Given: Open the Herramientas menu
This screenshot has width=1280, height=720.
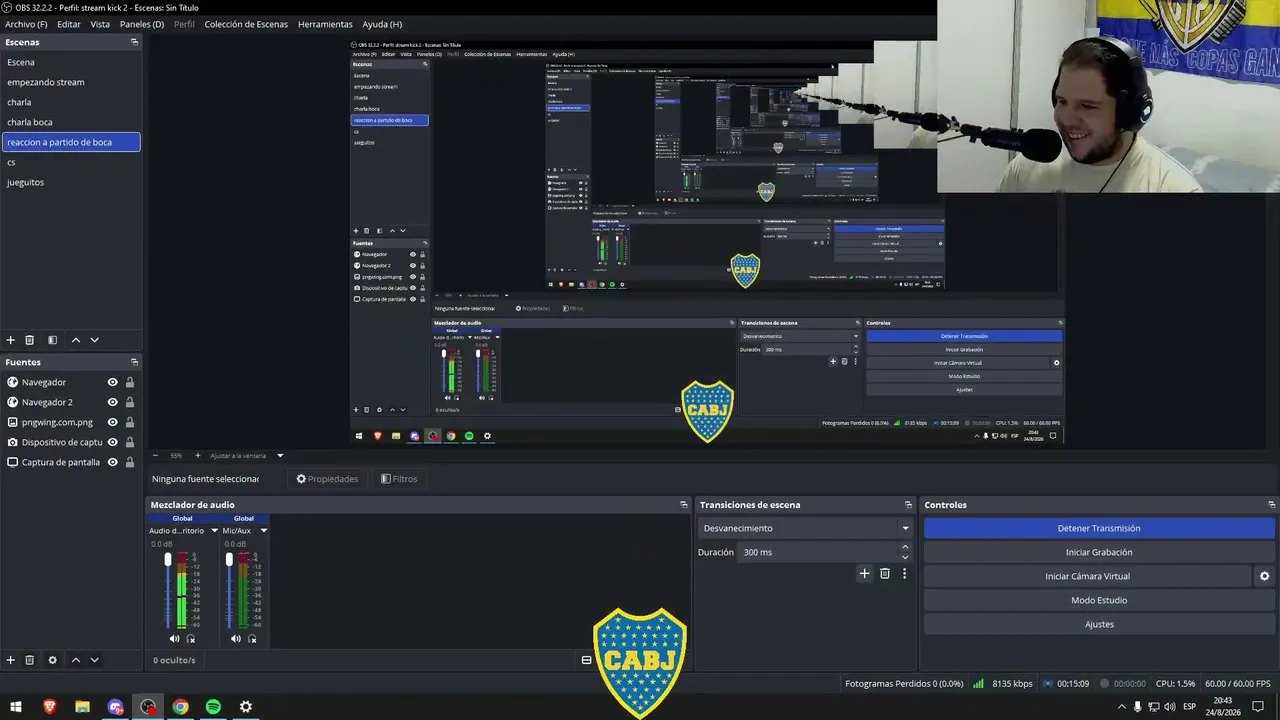Looking at the screenshot, I should [x=325, y=24].
